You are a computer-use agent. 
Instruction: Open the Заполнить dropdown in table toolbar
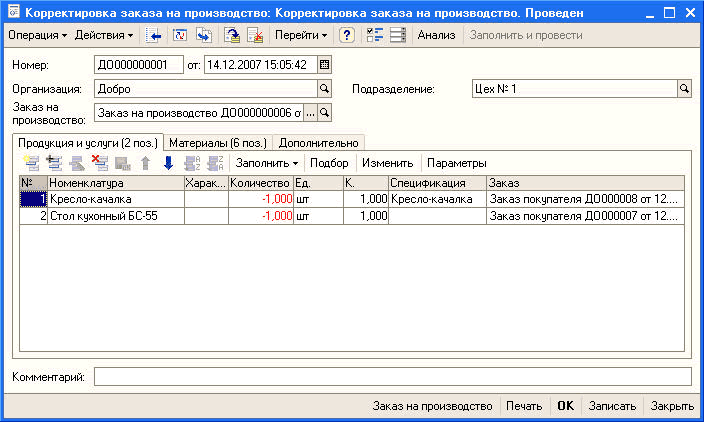(267, 163)
